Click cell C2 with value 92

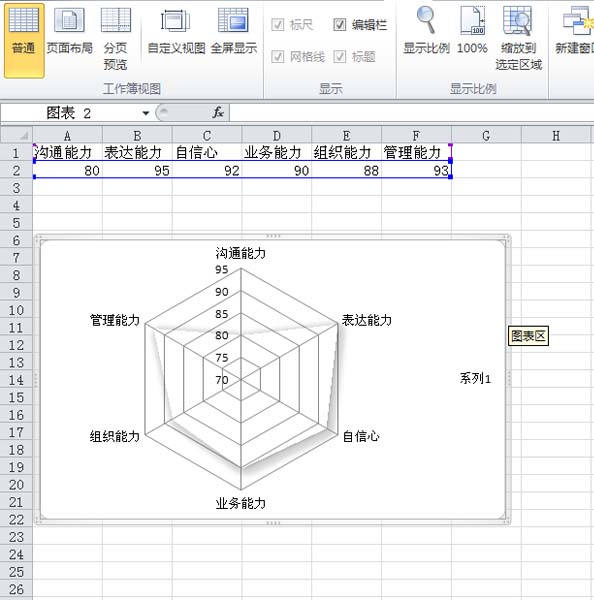(207, 170)
